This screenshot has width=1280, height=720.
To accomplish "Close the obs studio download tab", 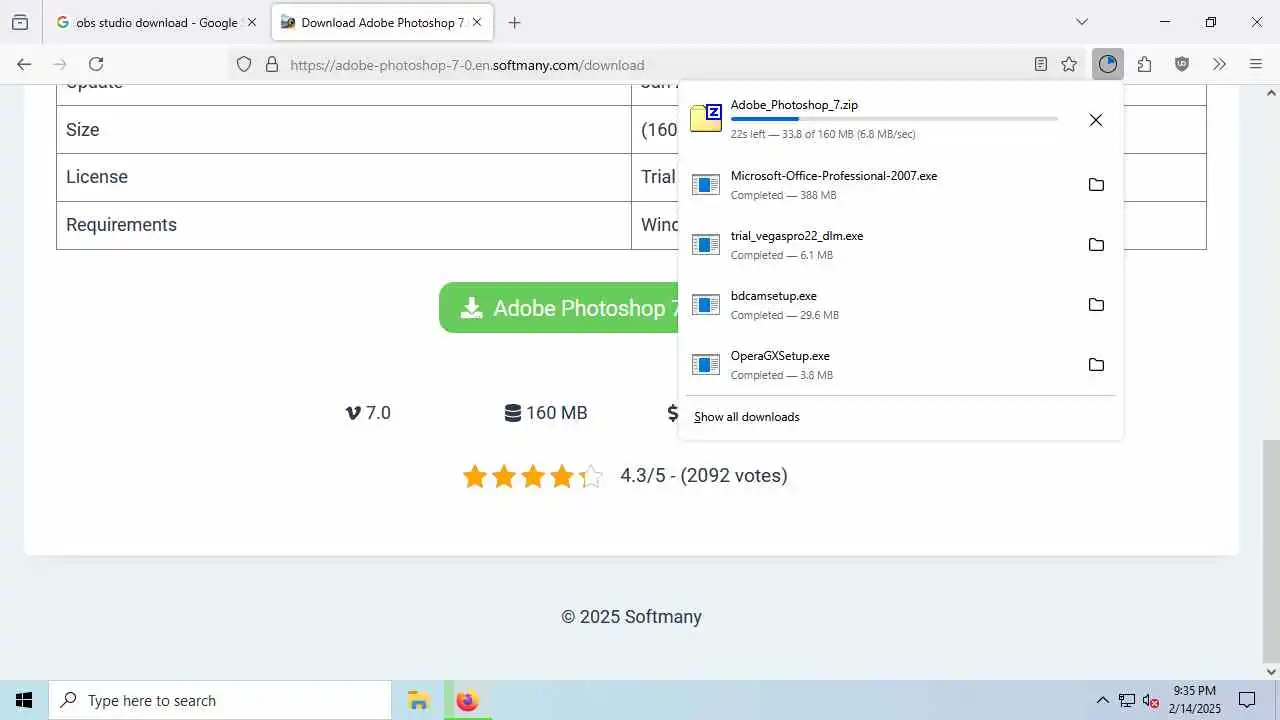I will [x=252, y=22].
